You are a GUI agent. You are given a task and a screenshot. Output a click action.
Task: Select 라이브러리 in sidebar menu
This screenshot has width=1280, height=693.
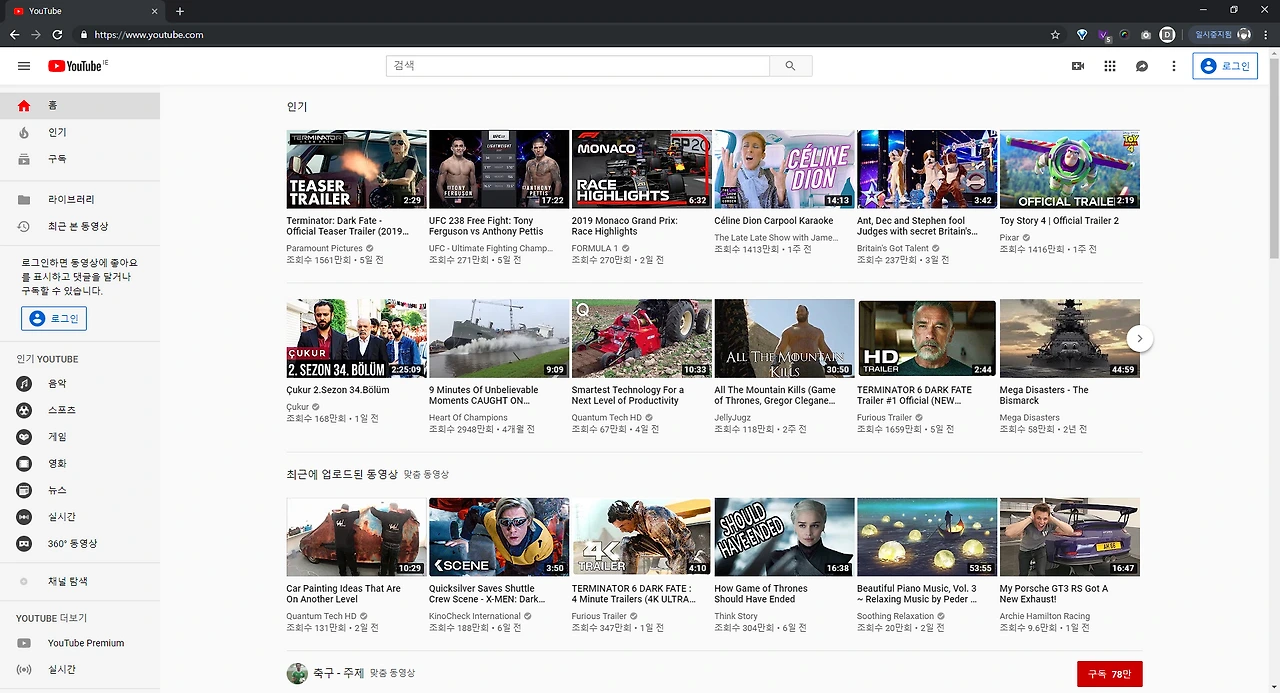click(x=80, y=200)
